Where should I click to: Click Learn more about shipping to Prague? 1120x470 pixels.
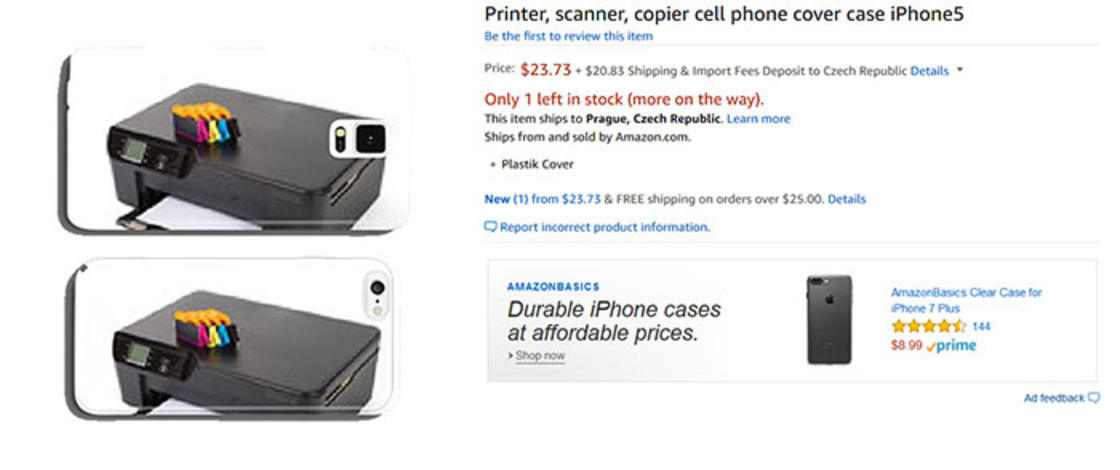tap(758, 119)
